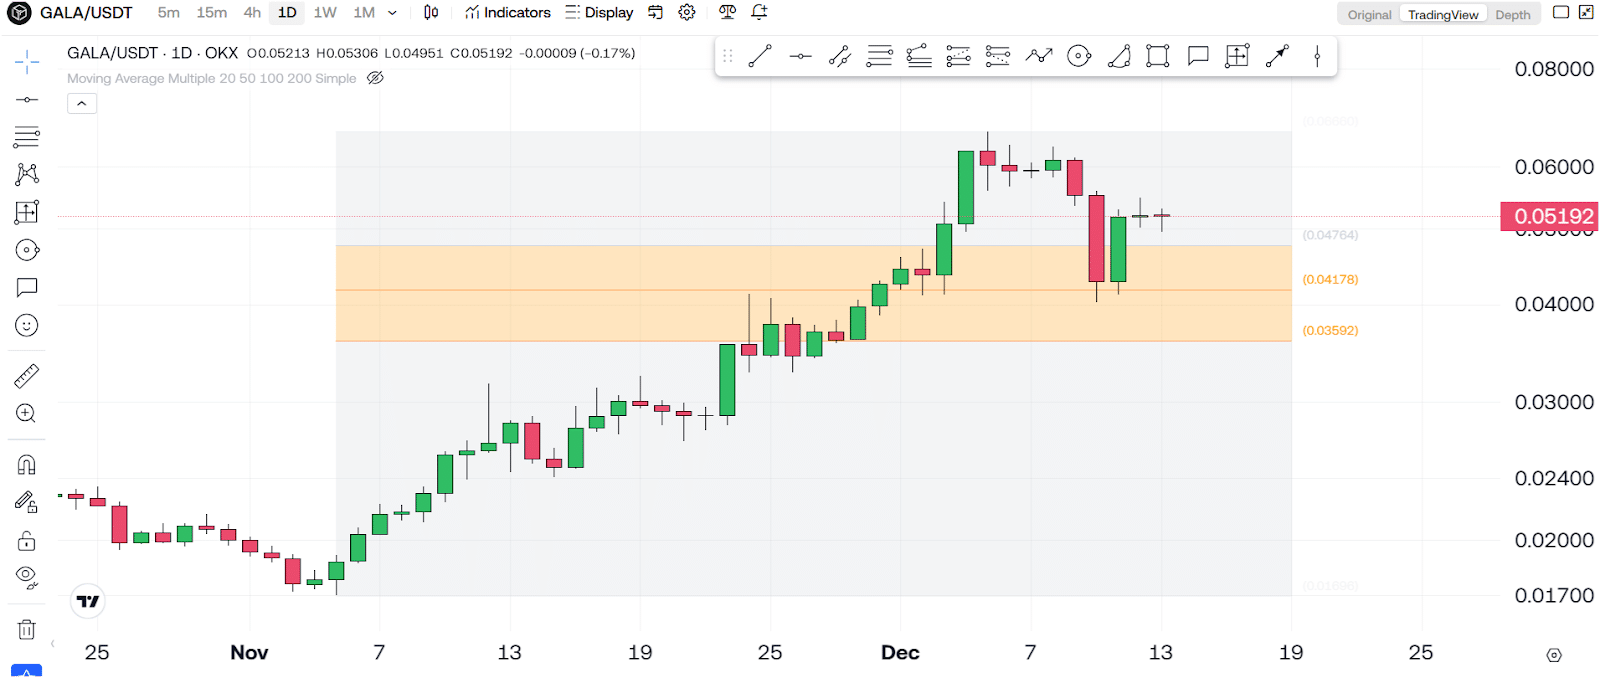Pick the Fib channel tool in floating toolbar
The width and height of the screenshot is (1600, 678).
coord(919,56)
